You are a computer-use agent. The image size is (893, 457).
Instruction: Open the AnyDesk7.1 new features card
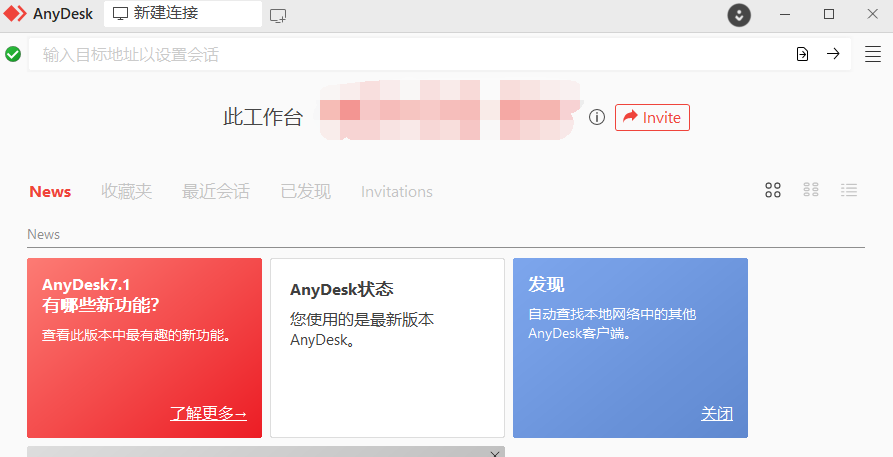point(144,348)
